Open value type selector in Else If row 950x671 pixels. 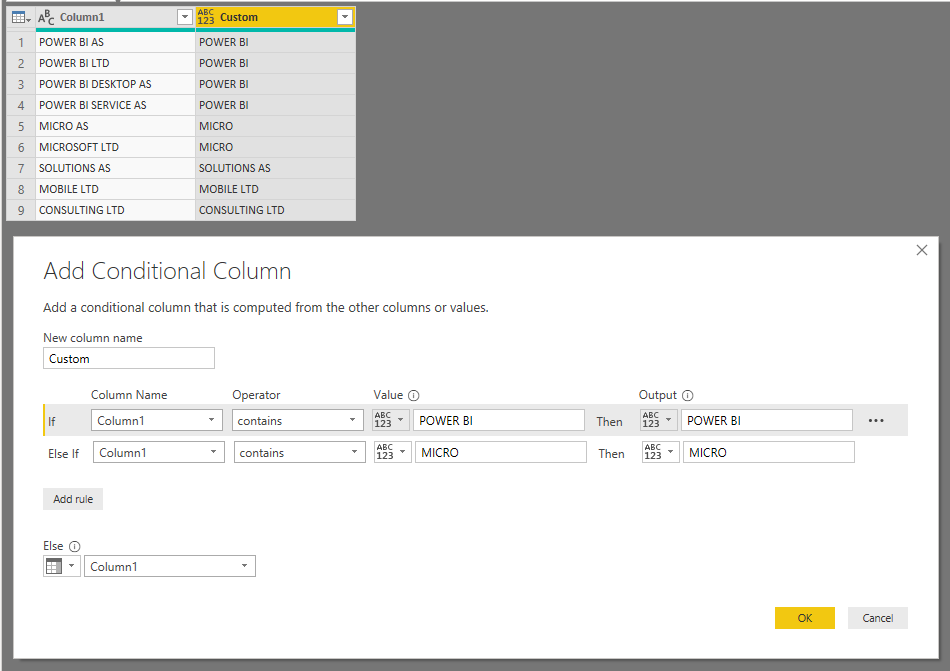point(393,452)
